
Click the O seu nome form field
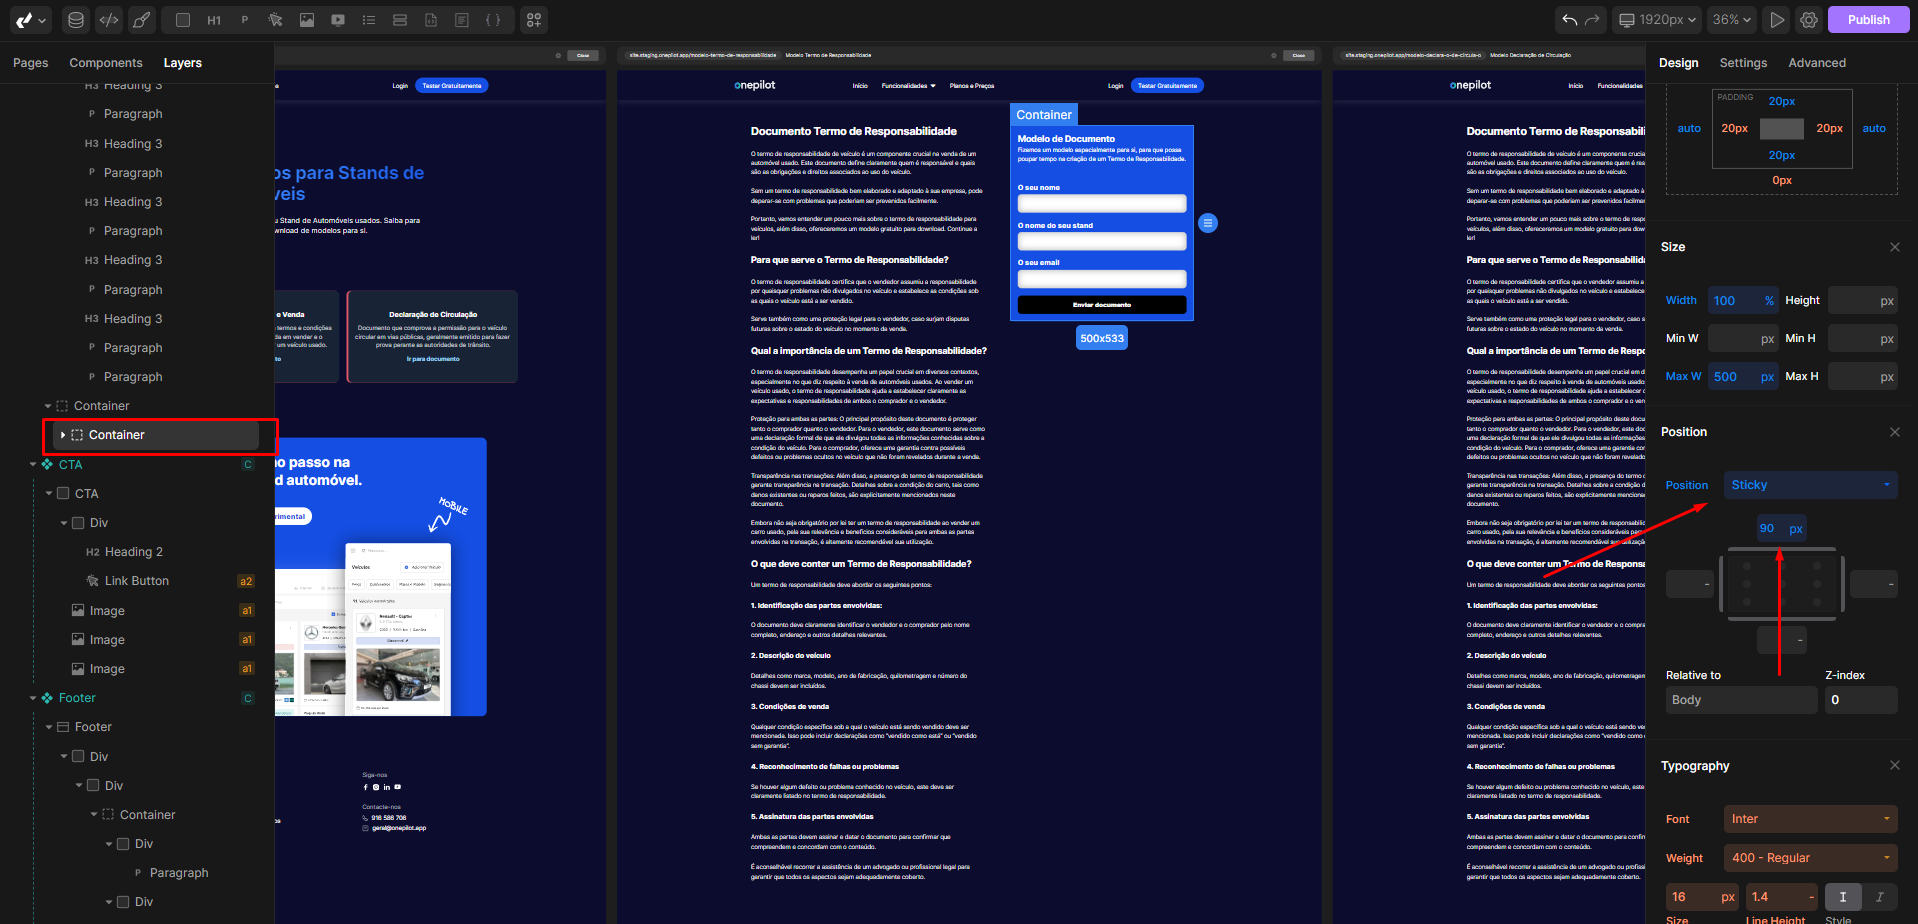click(x=1102, y=203)
